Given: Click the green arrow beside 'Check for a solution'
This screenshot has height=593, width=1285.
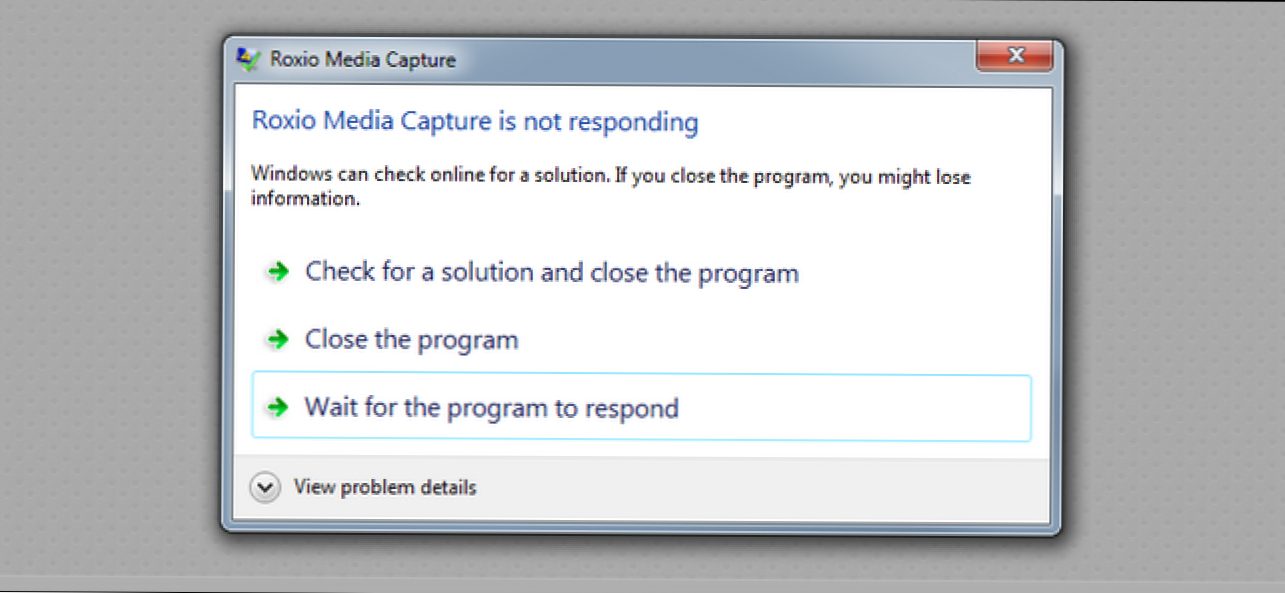Looking at the screenshot, I should click(277, 272).
